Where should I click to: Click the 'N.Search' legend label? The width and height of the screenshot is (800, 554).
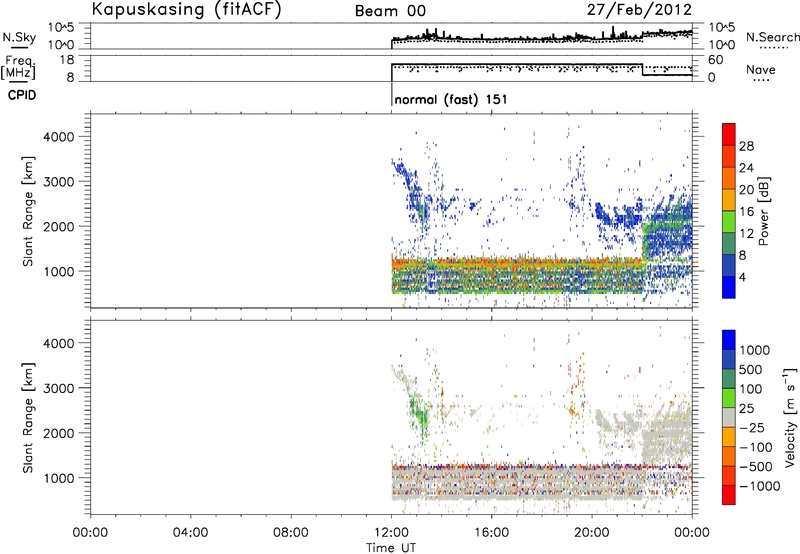(x=772, y=37)
